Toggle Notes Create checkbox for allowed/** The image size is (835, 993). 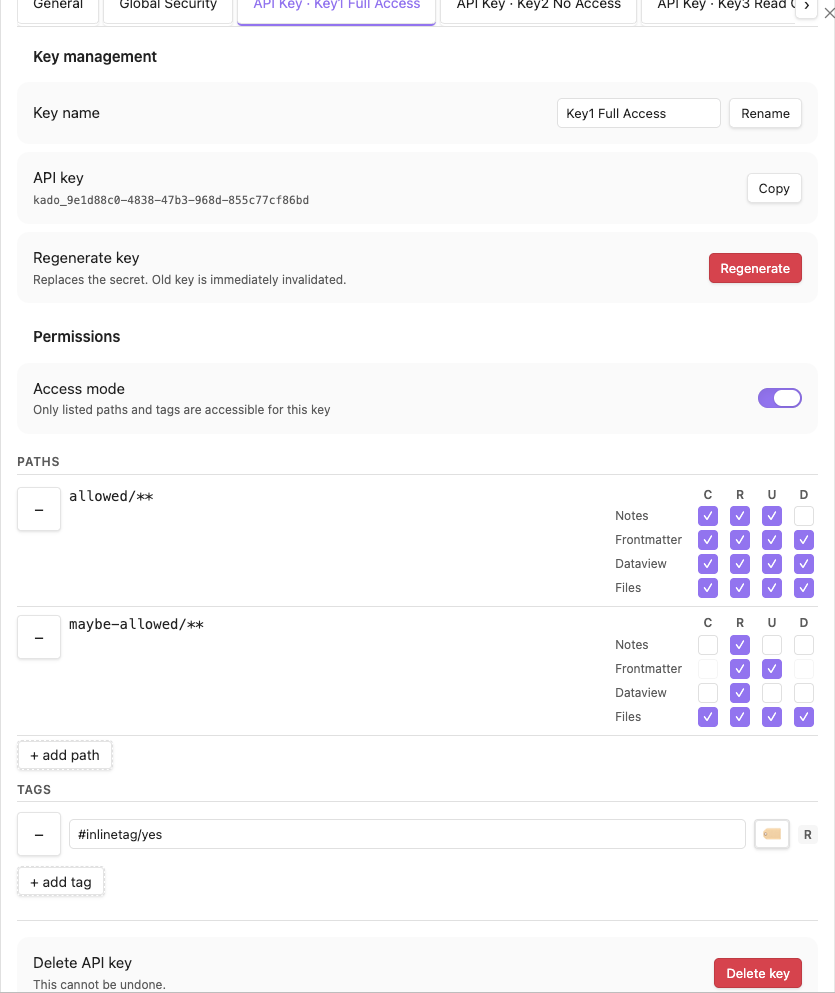pos(708,515)
